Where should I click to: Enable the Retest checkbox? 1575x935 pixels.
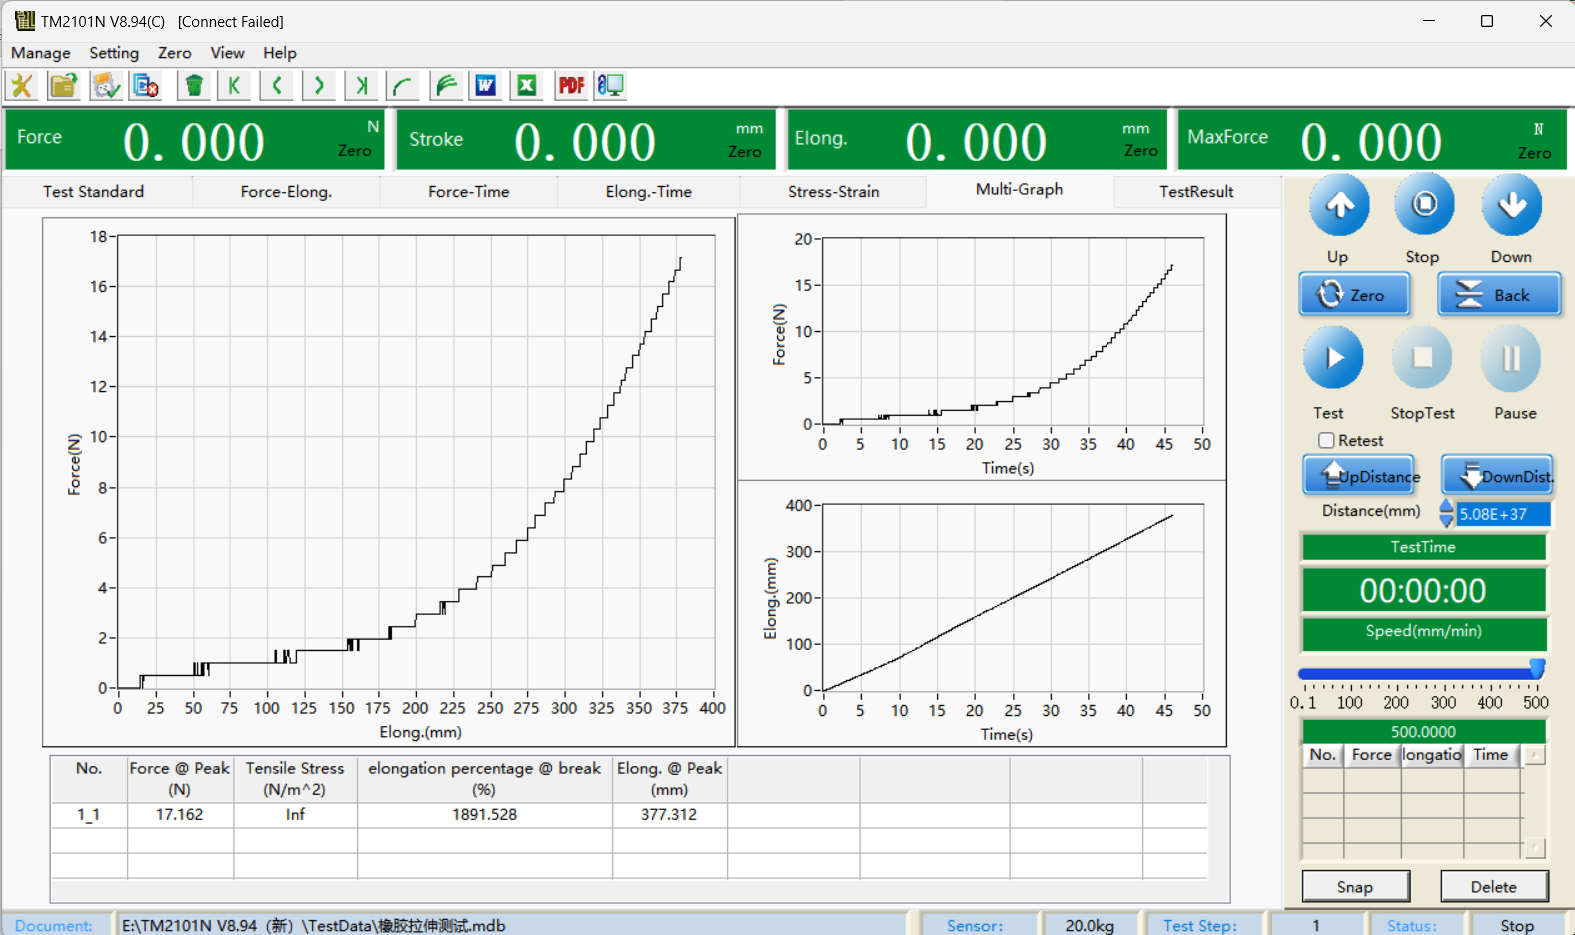pos(1326,440)
